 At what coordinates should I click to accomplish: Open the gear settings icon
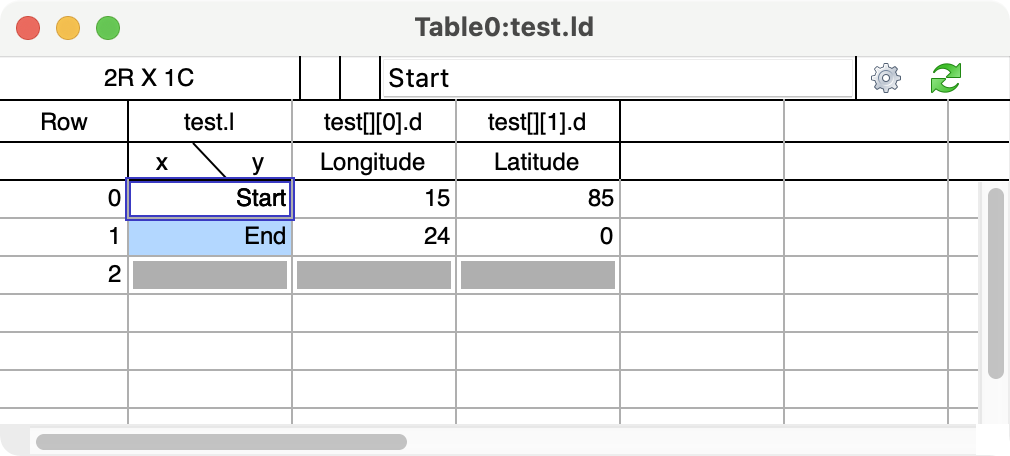pos(886,79)
